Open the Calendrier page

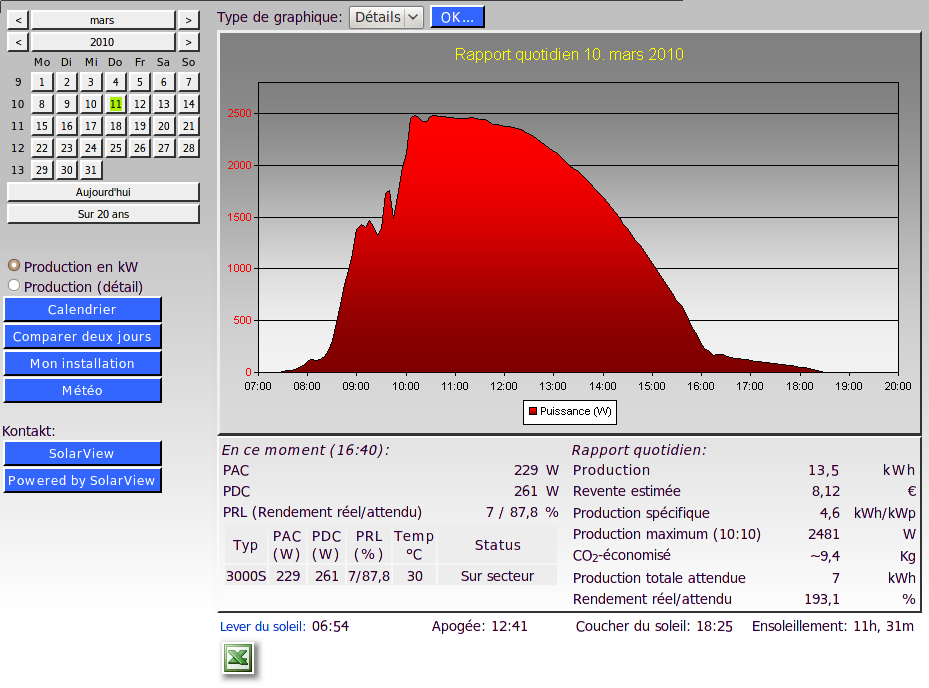(x=82, y=309)
